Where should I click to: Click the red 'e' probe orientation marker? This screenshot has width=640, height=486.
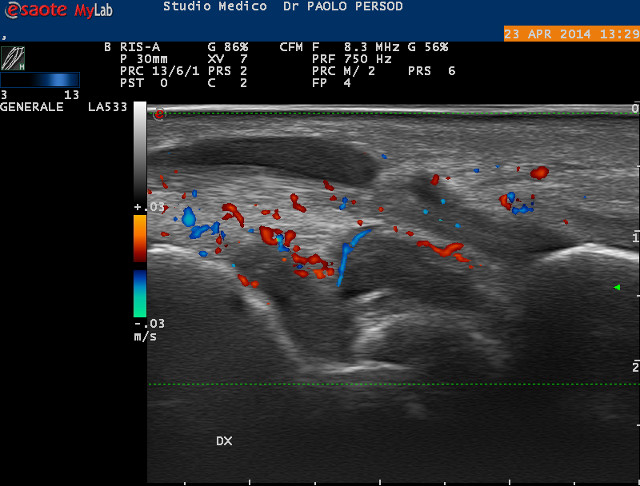click(159, 114)
